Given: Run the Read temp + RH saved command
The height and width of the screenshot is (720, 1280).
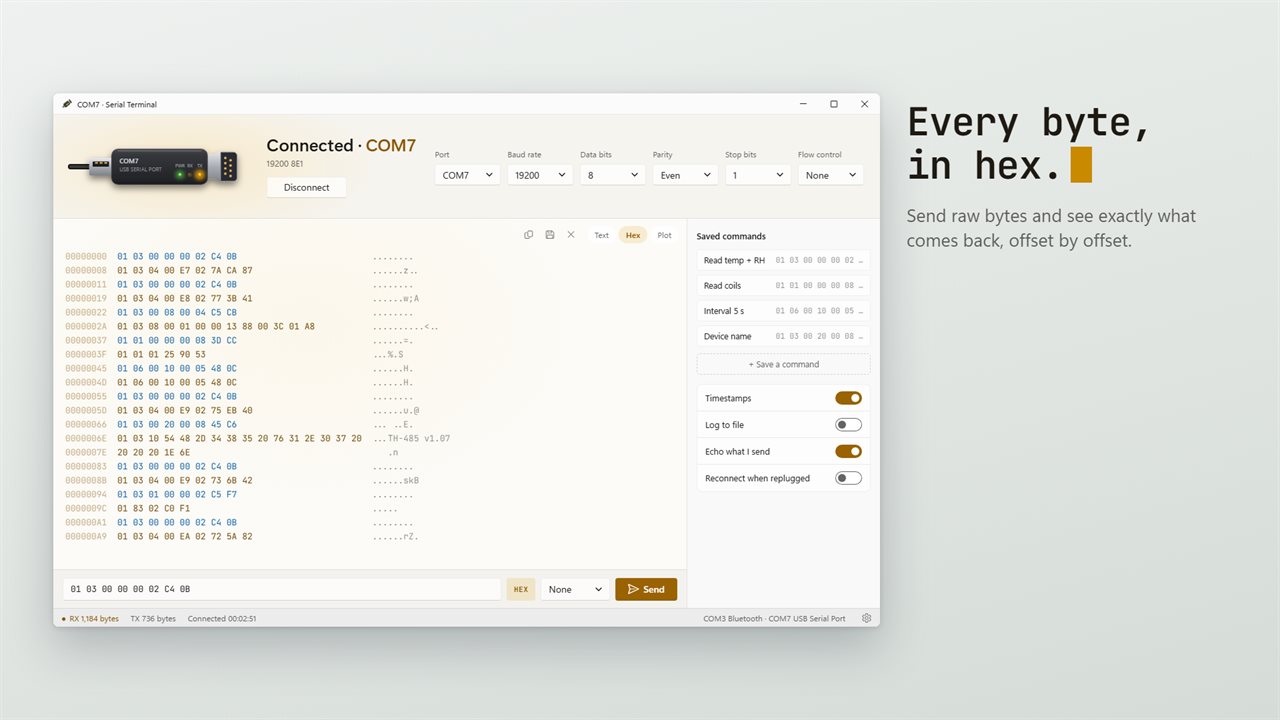Looking at the screenshot, I should [784, 260].
